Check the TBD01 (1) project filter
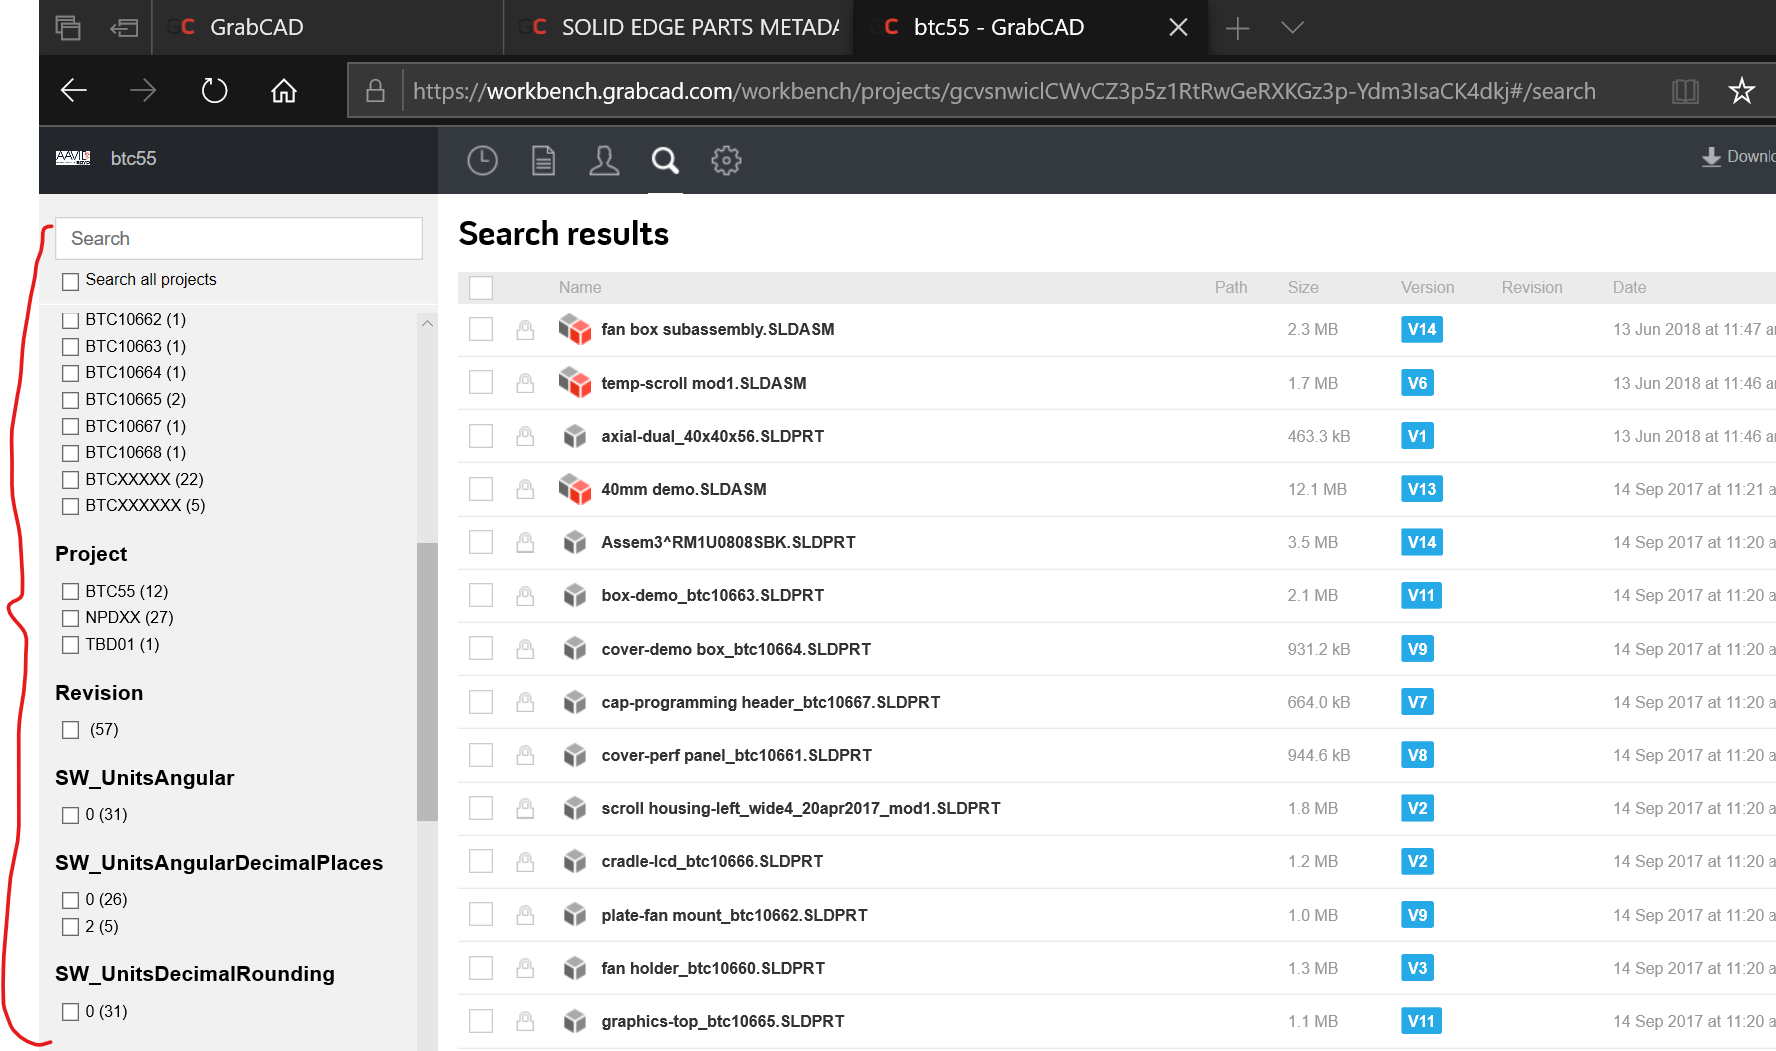 71,645
